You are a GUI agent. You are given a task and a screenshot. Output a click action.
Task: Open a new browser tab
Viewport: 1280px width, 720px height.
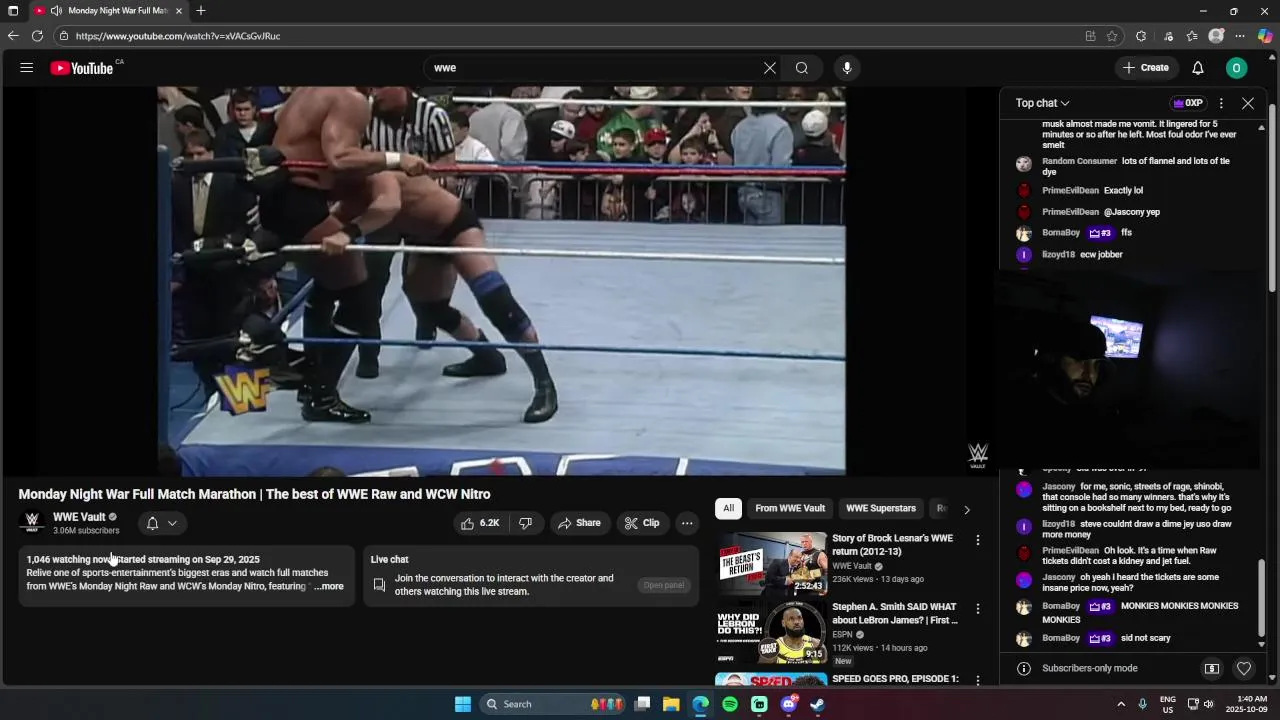coord(201,11)
